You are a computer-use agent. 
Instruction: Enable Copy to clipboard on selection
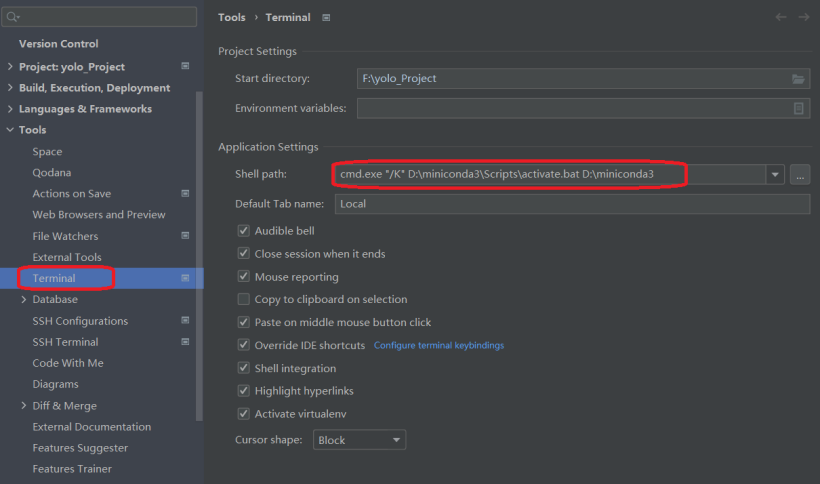pos(243,299)
